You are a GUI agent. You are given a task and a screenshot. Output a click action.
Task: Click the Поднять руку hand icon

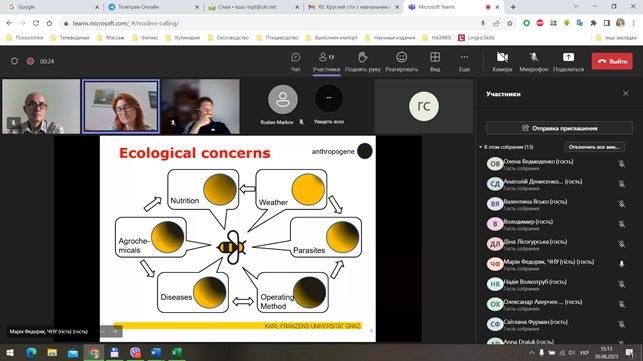pyautogui.click(x=363, y=57)
